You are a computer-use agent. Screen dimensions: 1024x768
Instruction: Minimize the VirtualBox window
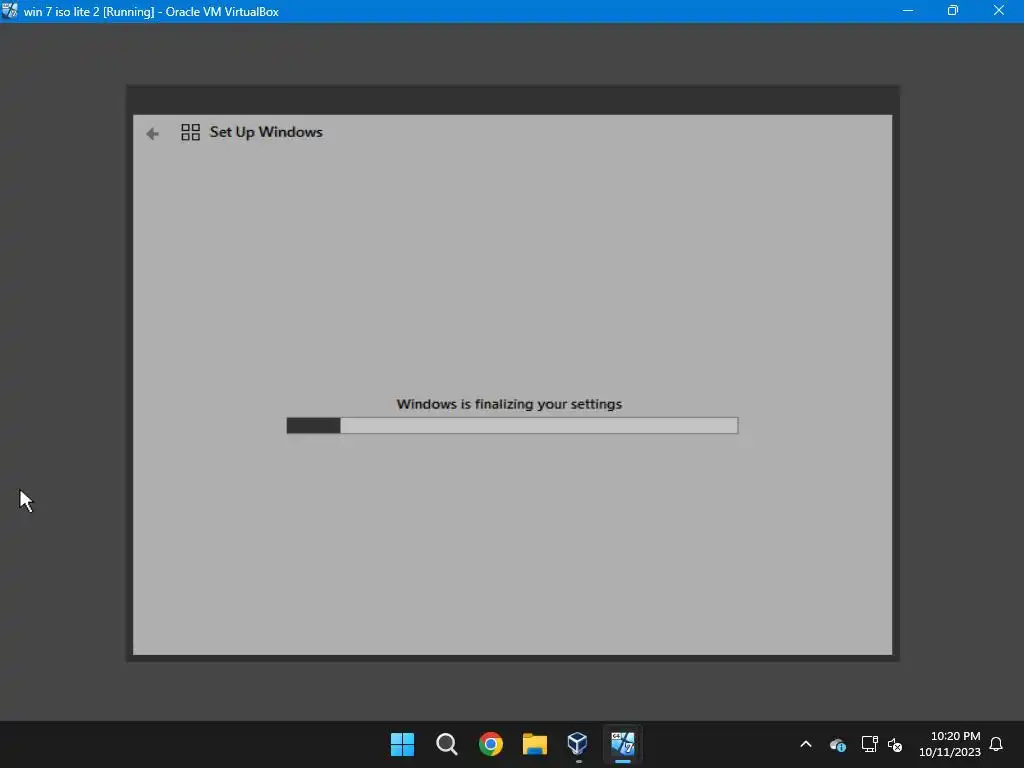pyautogui.click(x=908, y=11)
